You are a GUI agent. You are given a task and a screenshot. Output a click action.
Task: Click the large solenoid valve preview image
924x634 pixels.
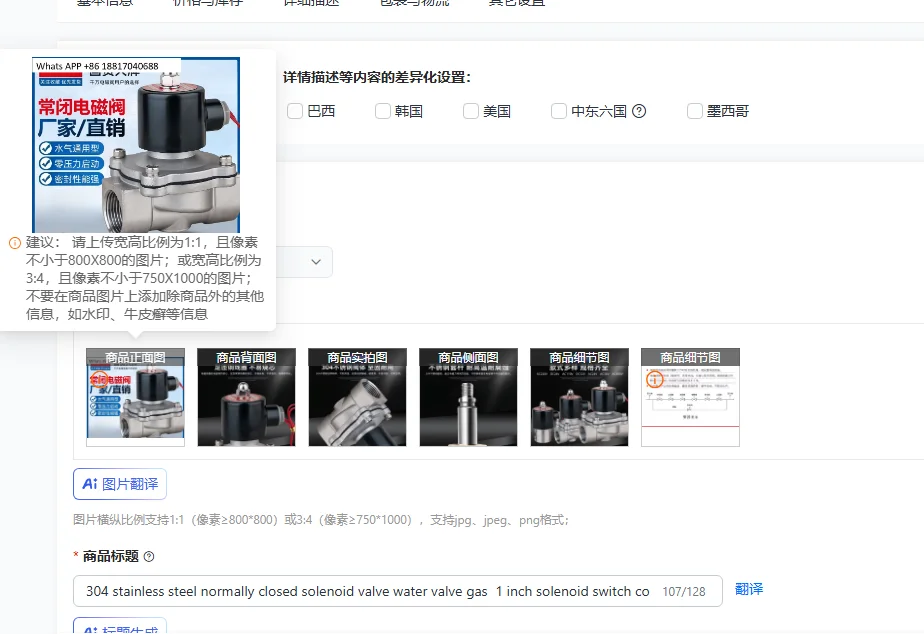tap(136, 144)
